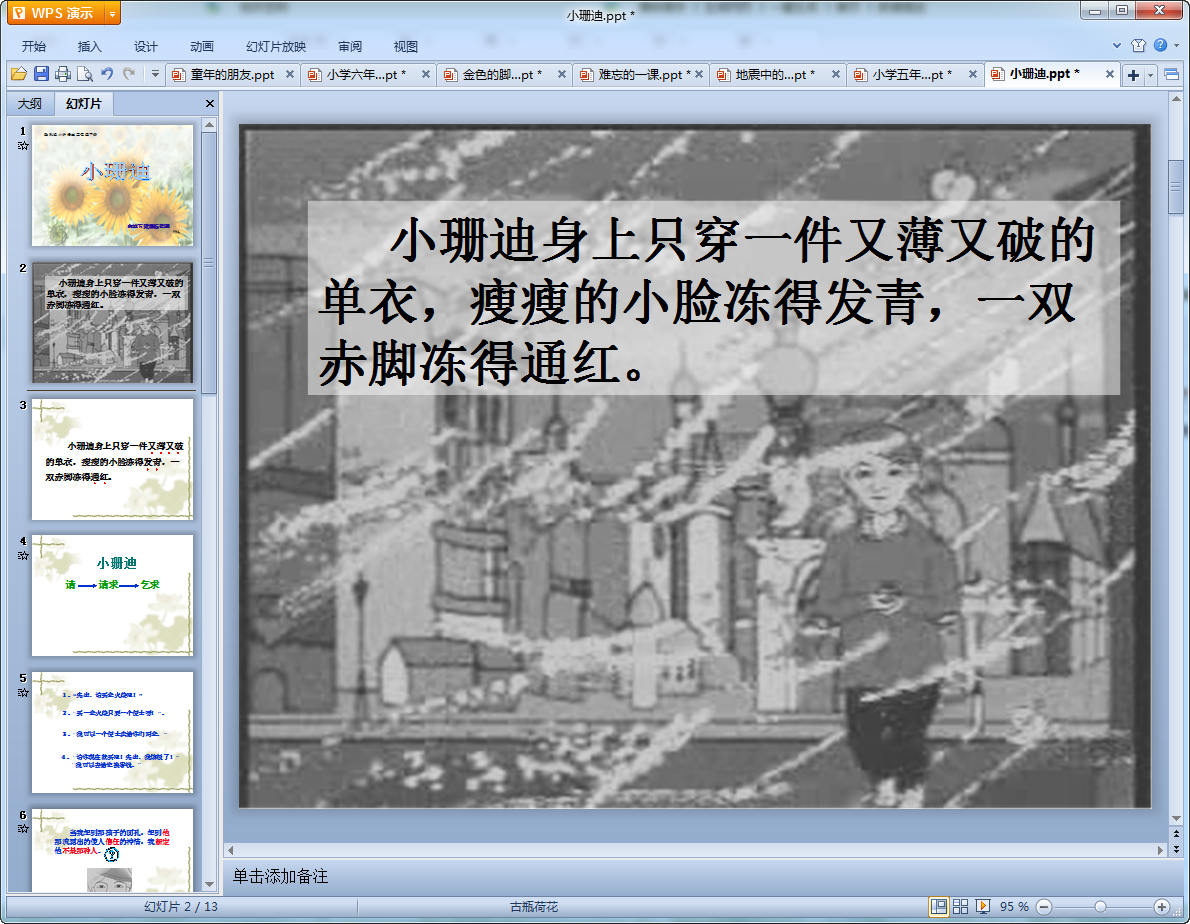
Task: Undo the last action
Action: (x=107, y=74)
